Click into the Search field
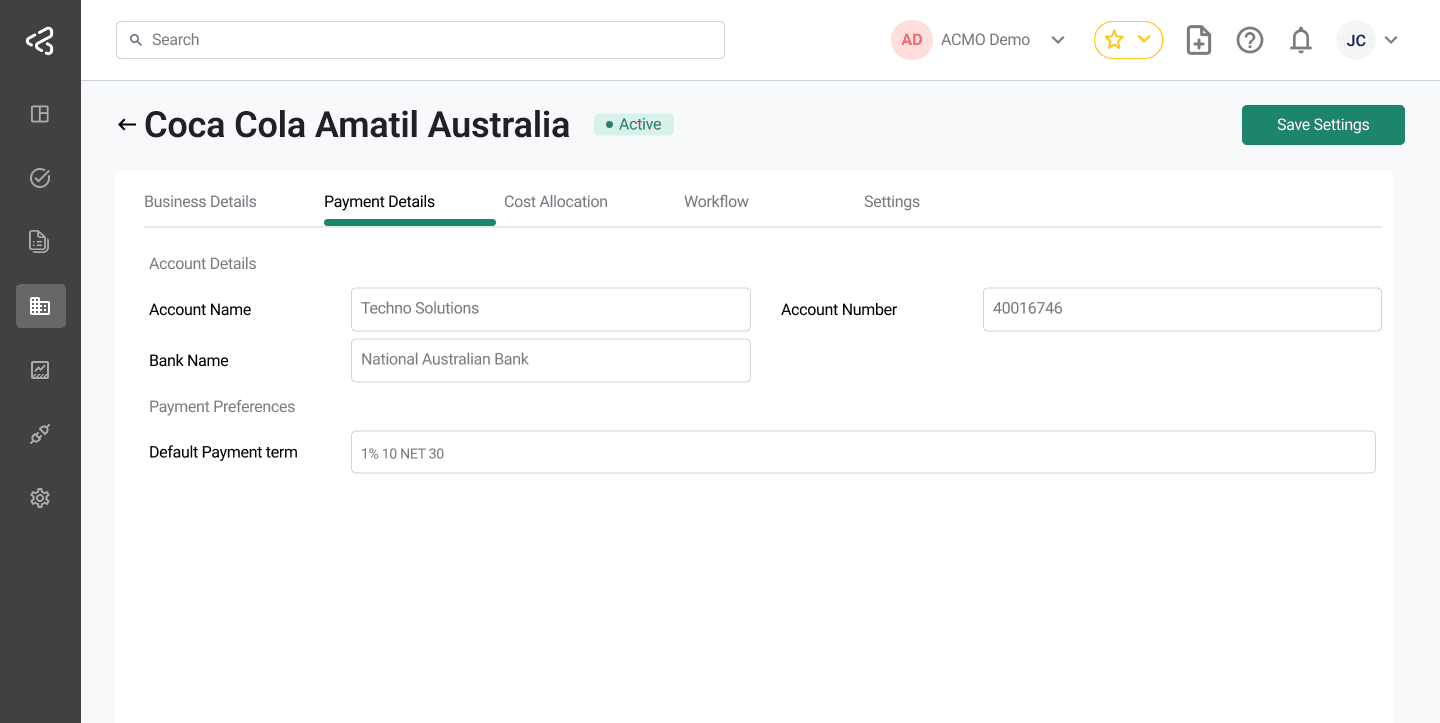Image resolution: width=1440 pixels, height=723 pixels. coord(420,40)
